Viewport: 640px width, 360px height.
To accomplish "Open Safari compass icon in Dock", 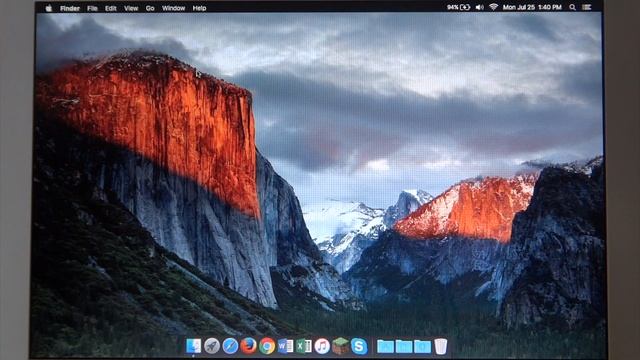I will (230, 346).
